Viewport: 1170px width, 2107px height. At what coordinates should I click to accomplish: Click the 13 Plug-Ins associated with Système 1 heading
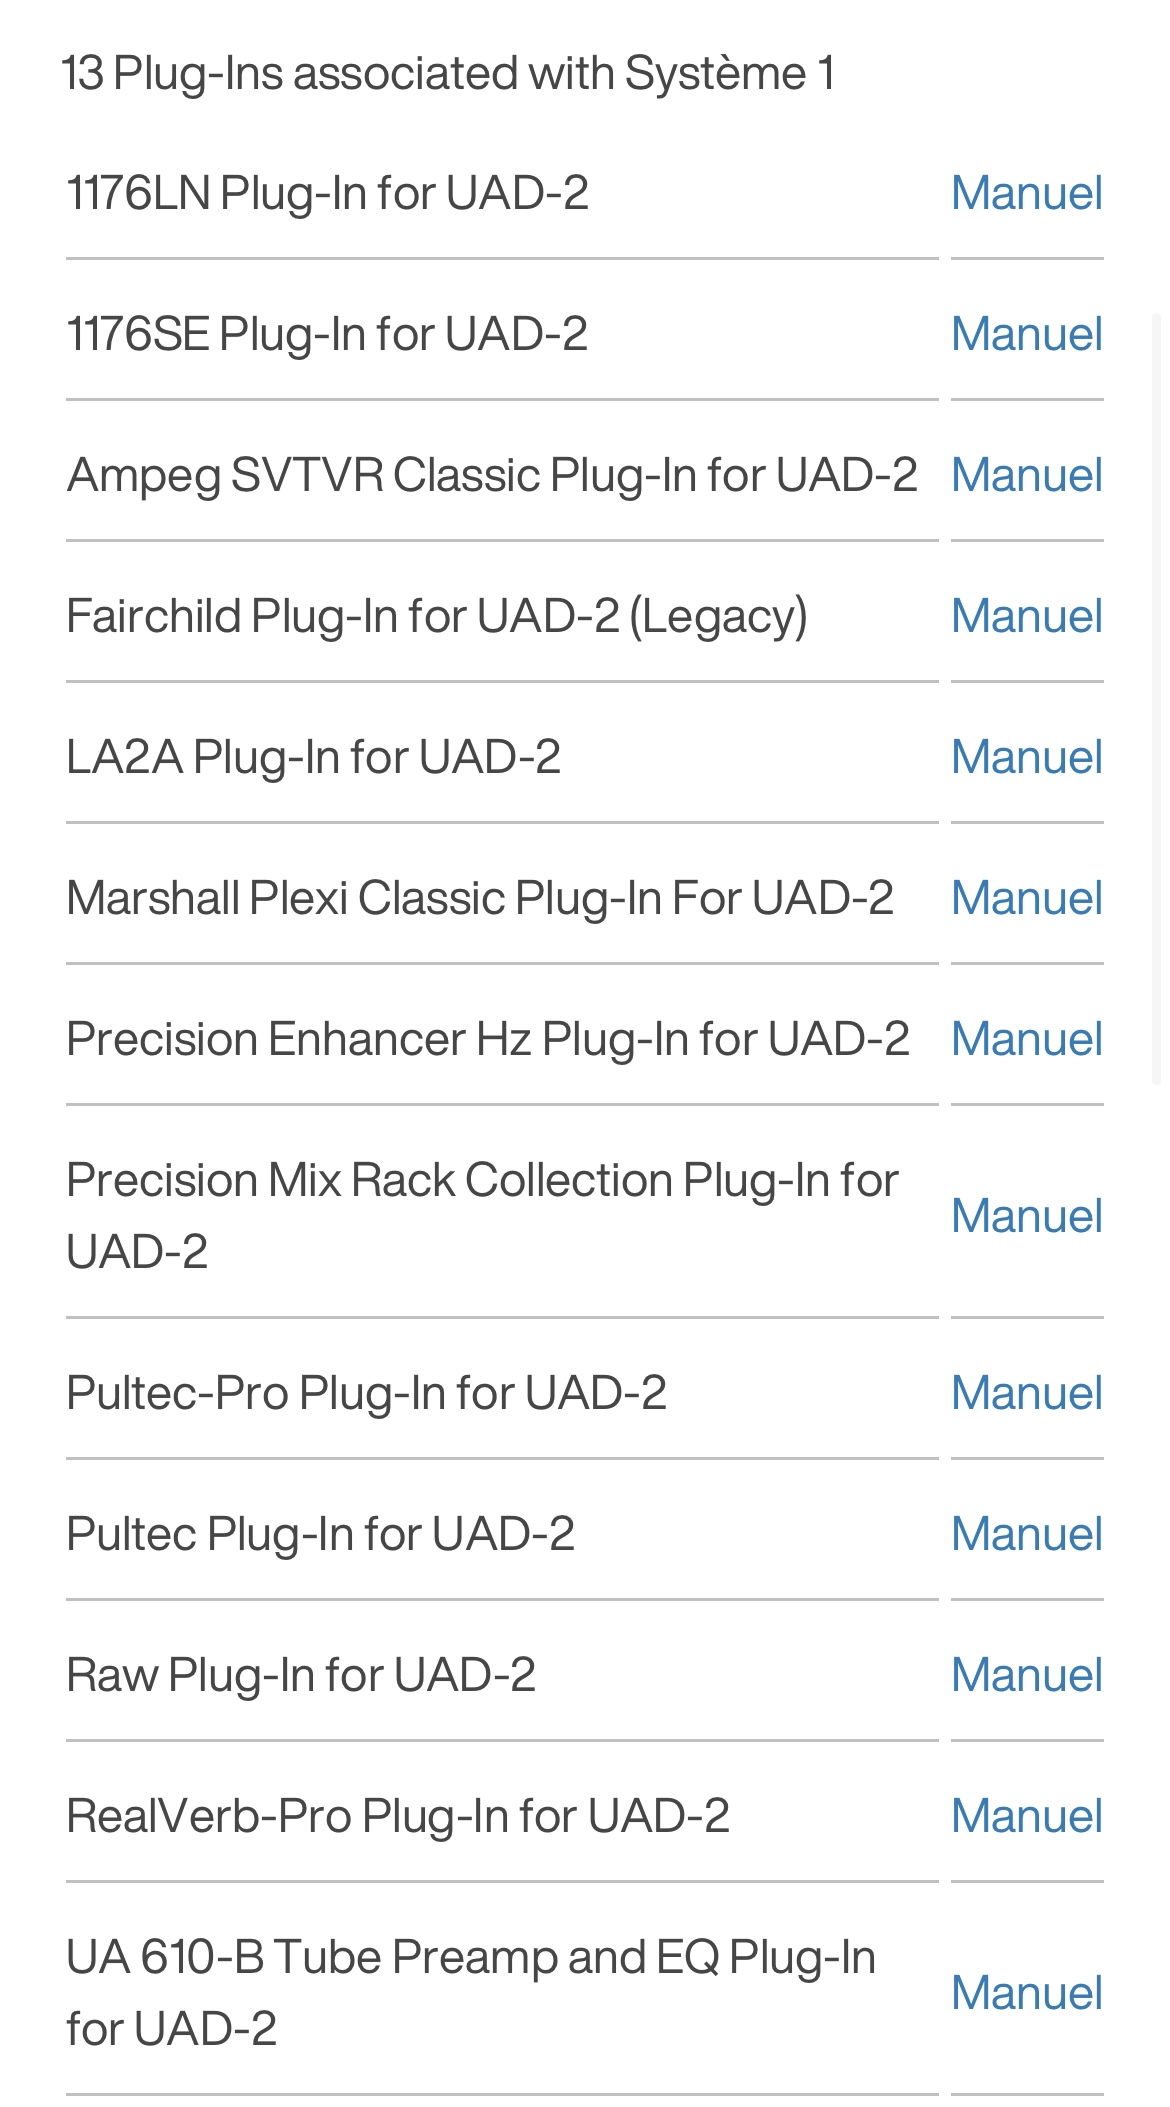pyautogui.click(x=448, y=73)
